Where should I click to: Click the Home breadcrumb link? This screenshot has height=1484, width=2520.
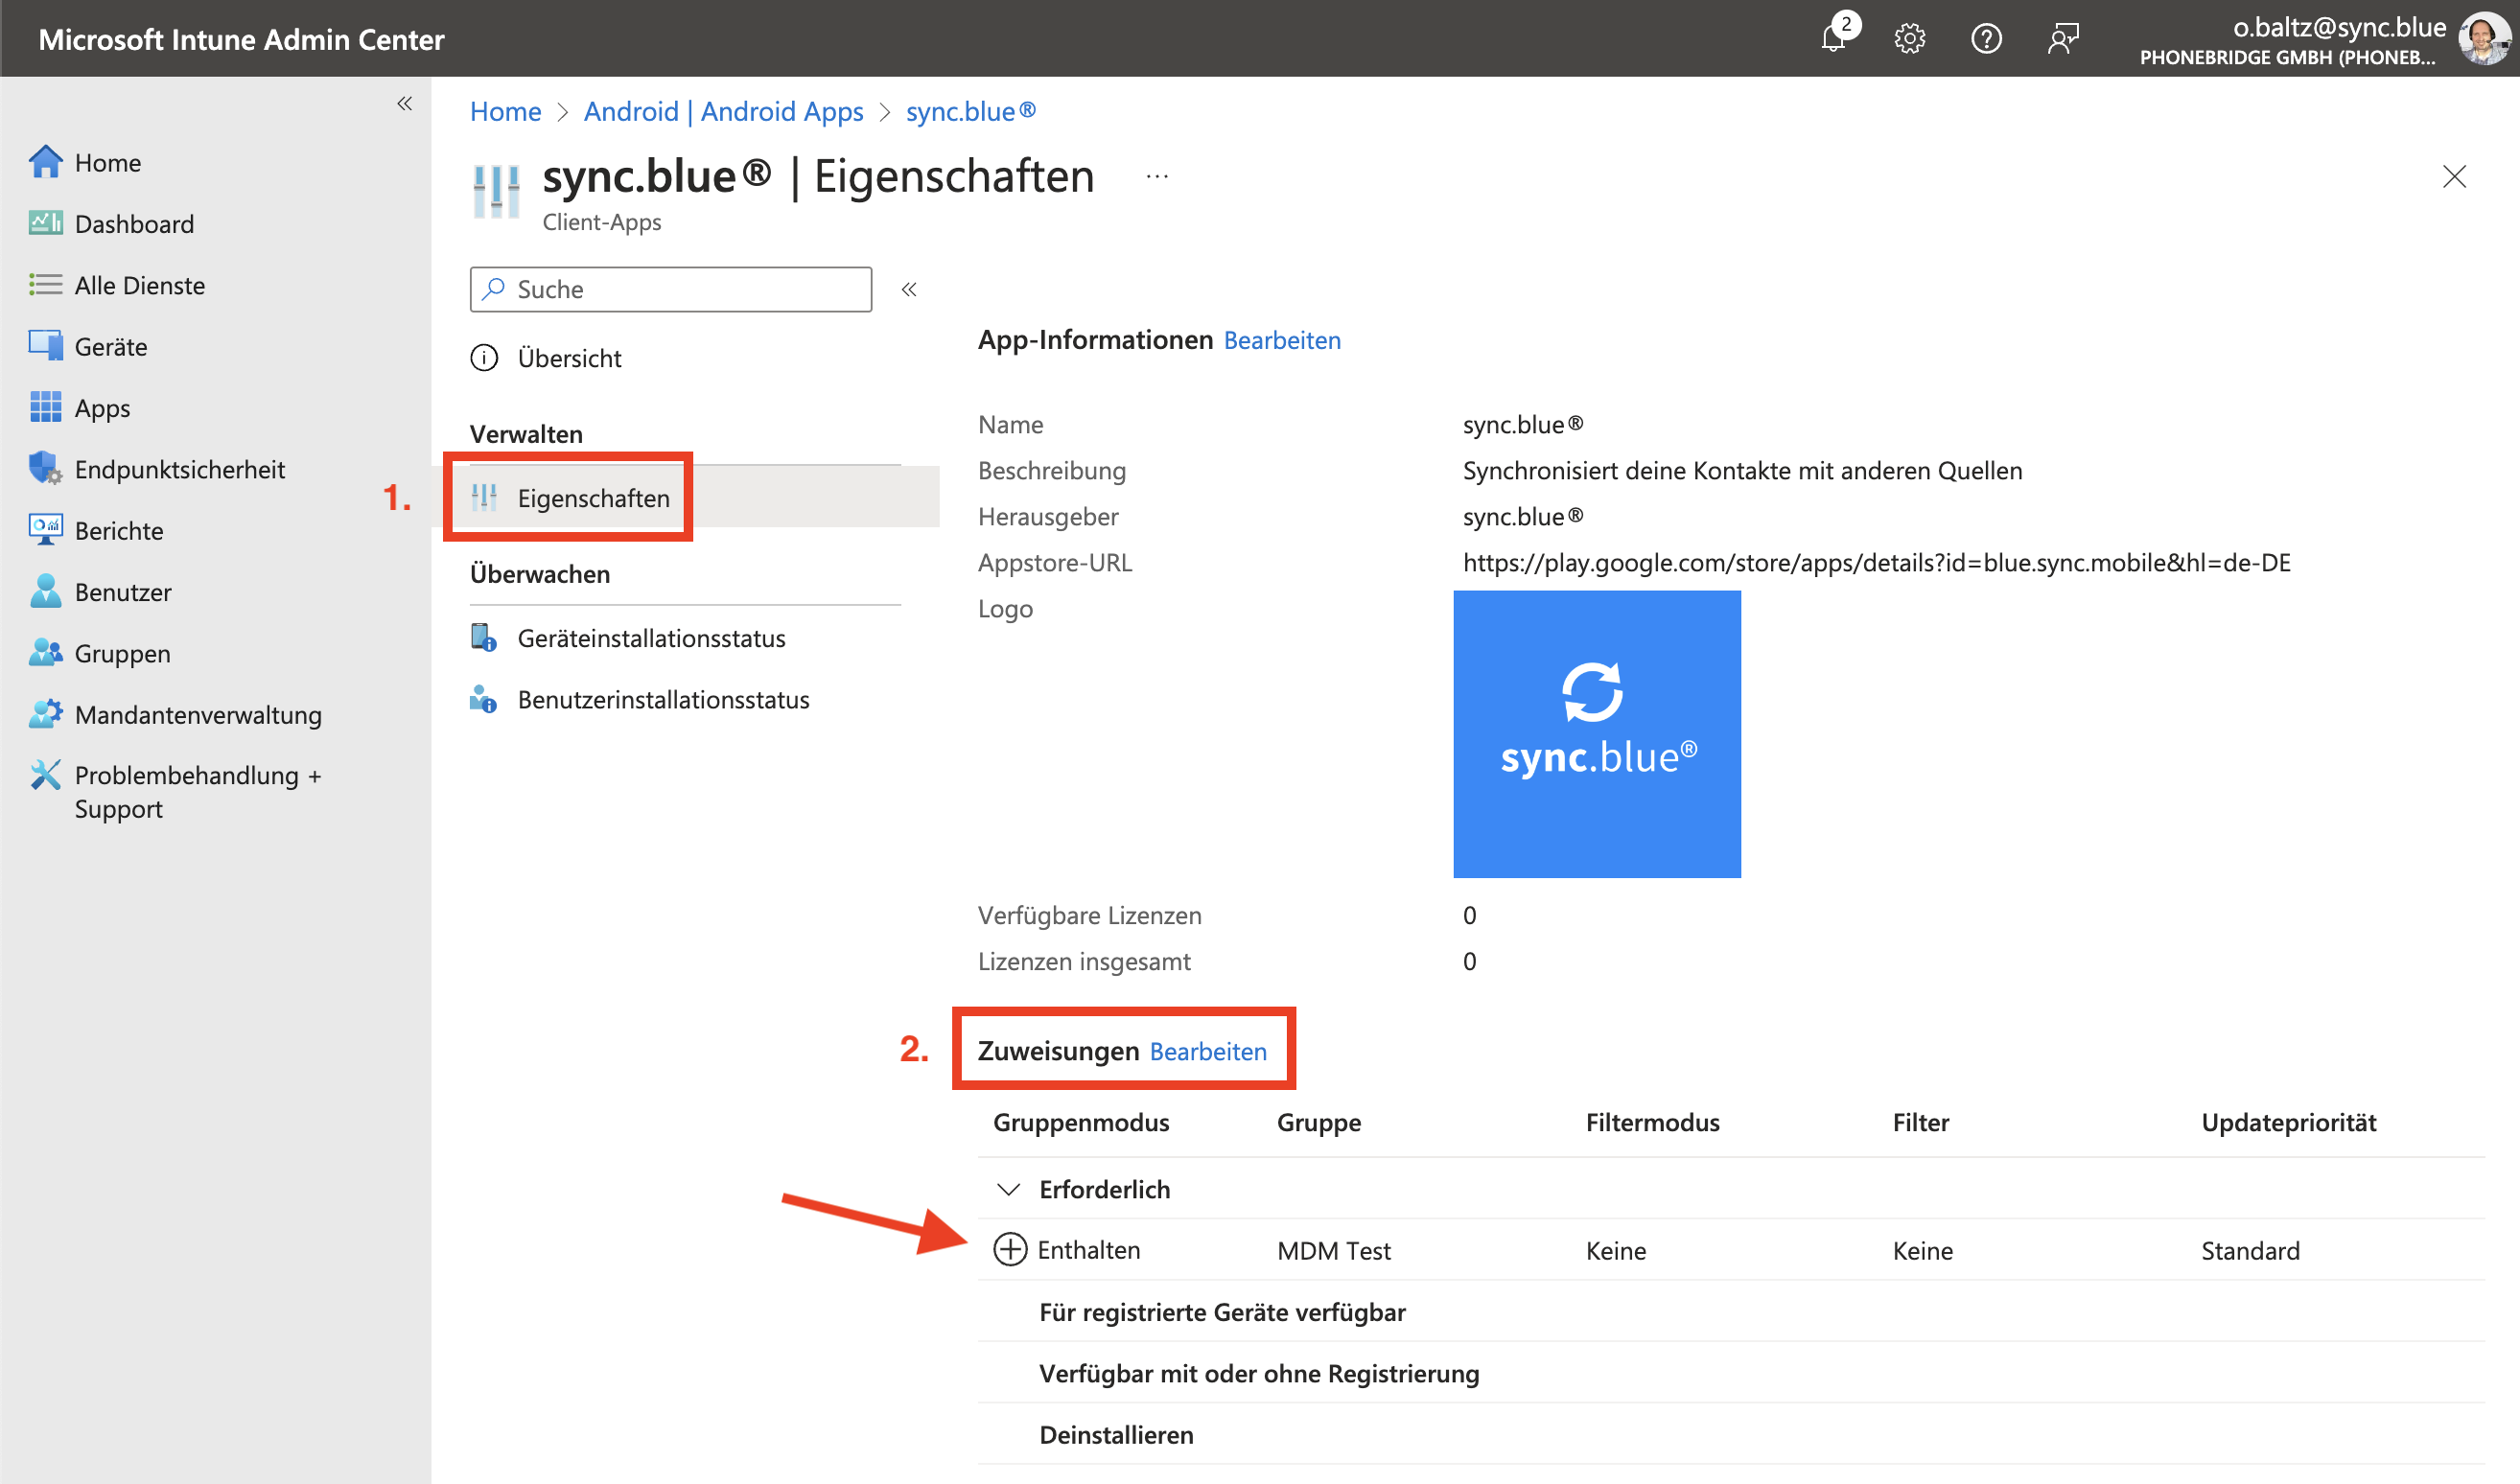(505, 111)
